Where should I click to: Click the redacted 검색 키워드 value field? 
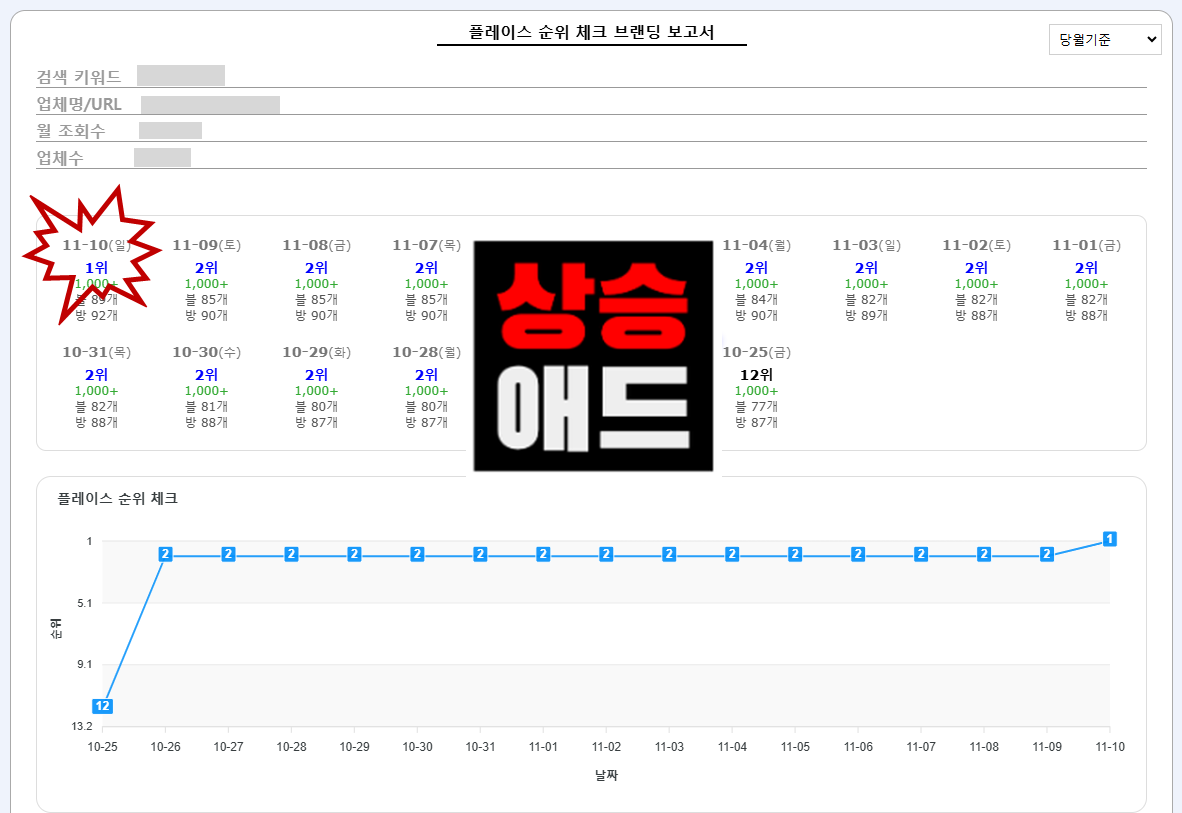pos(181,75)
